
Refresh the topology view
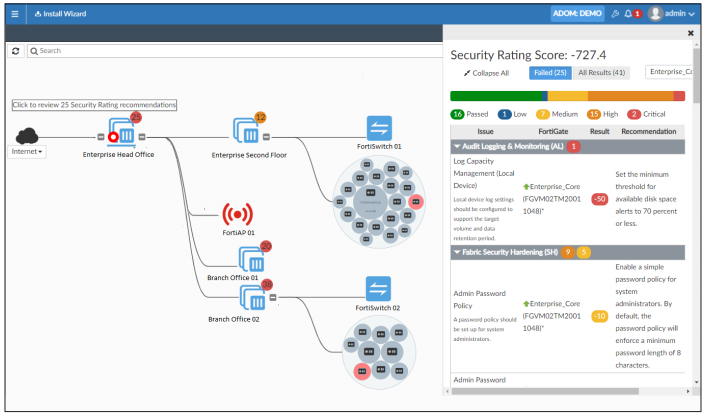tap(16, 51)
